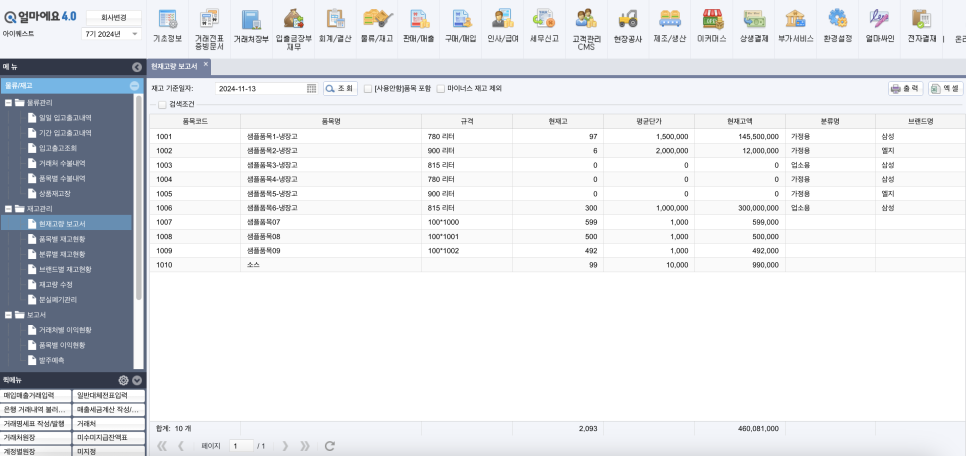Open the 기초정보 module icon
This screenshot has width=966, height=456.
point(168,25)
